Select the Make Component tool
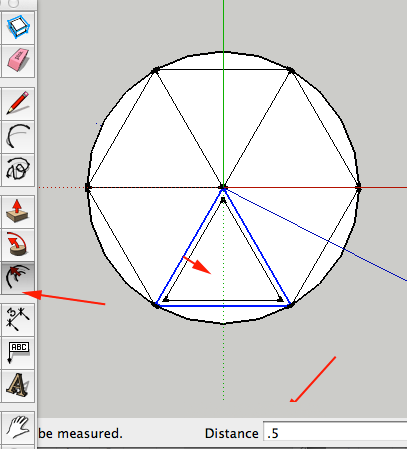 [18, 28]
